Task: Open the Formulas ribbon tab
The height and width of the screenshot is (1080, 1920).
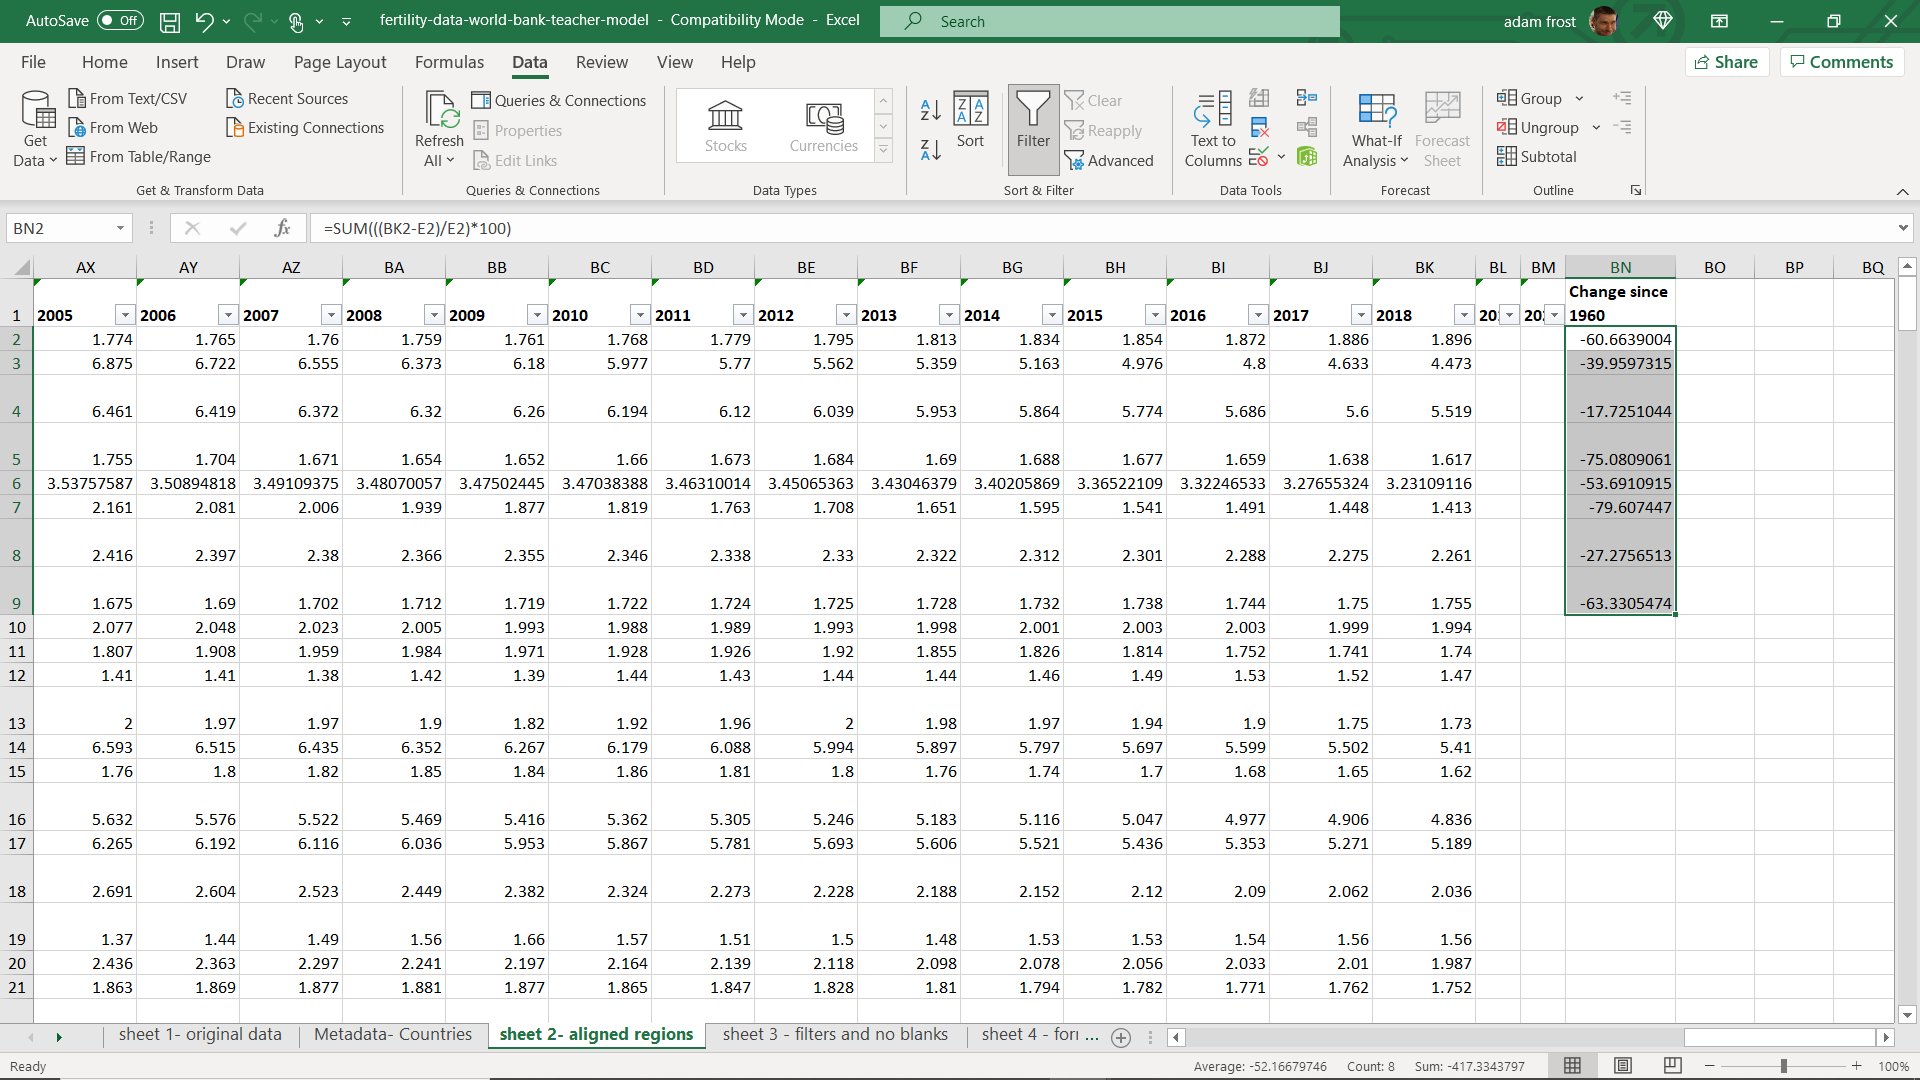Action: (449, 62)
